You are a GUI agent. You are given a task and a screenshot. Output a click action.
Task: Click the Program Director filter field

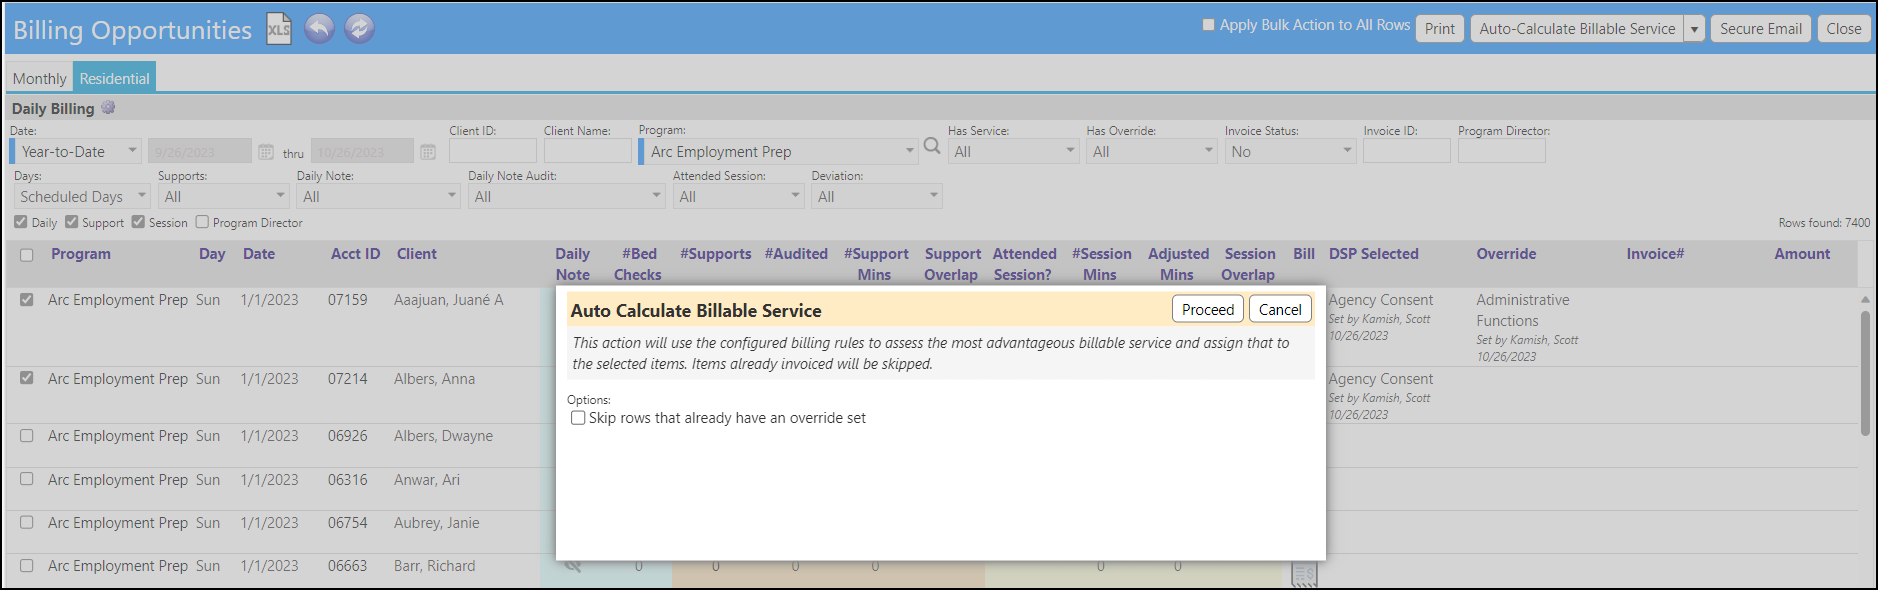coord(1502,151)
